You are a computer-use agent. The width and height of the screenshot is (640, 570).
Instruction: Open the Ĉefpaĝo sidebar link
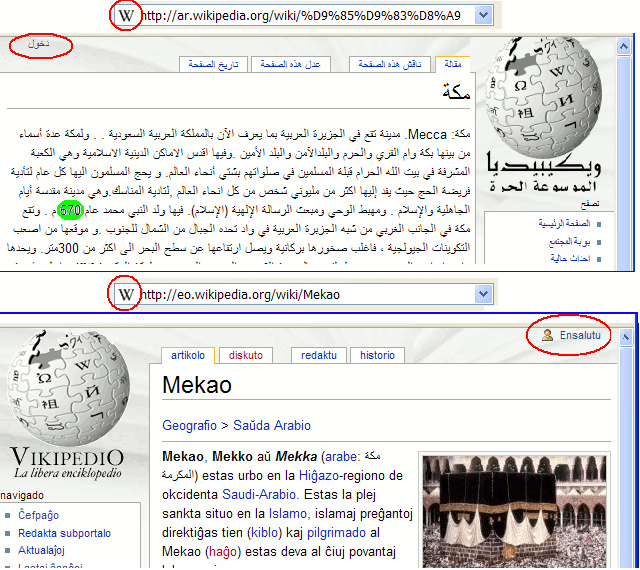[x=39, y=515]
